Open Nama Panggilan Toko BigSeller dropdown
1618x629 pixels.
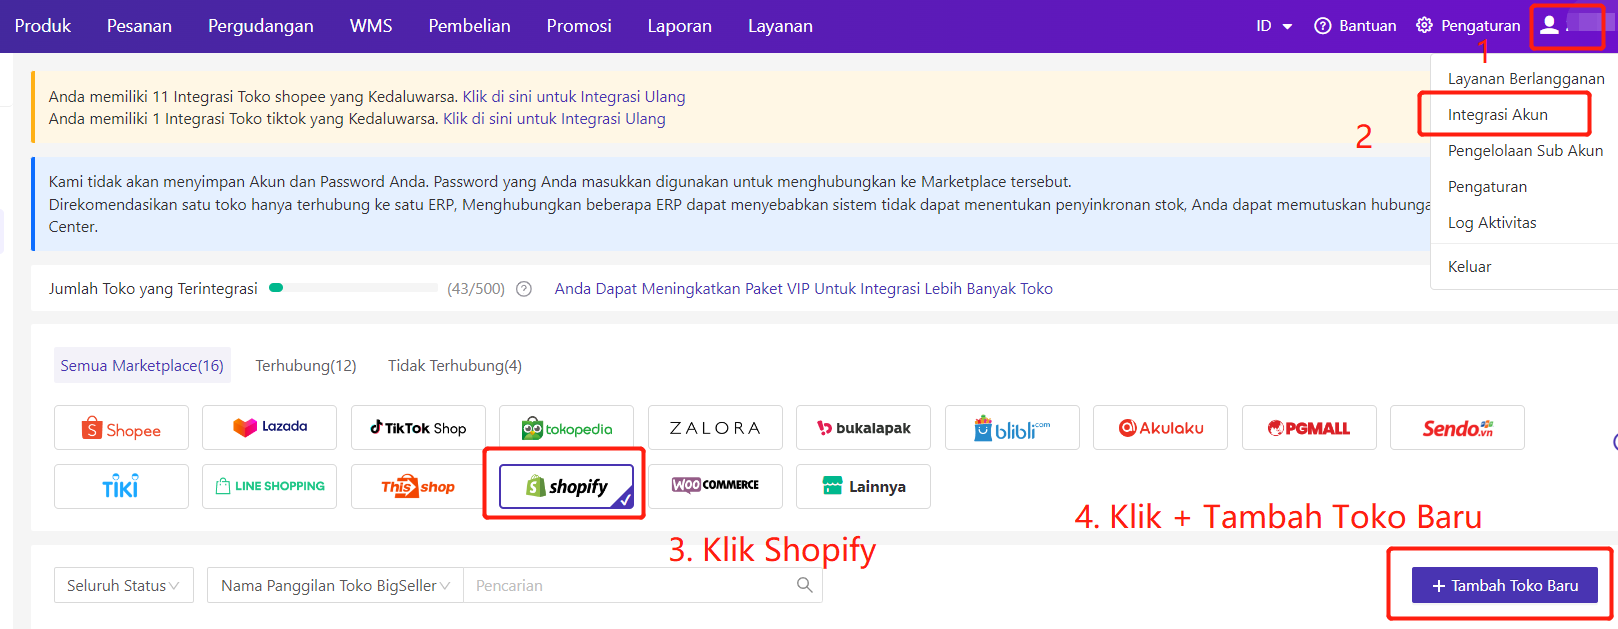click(x=335, y=586)
